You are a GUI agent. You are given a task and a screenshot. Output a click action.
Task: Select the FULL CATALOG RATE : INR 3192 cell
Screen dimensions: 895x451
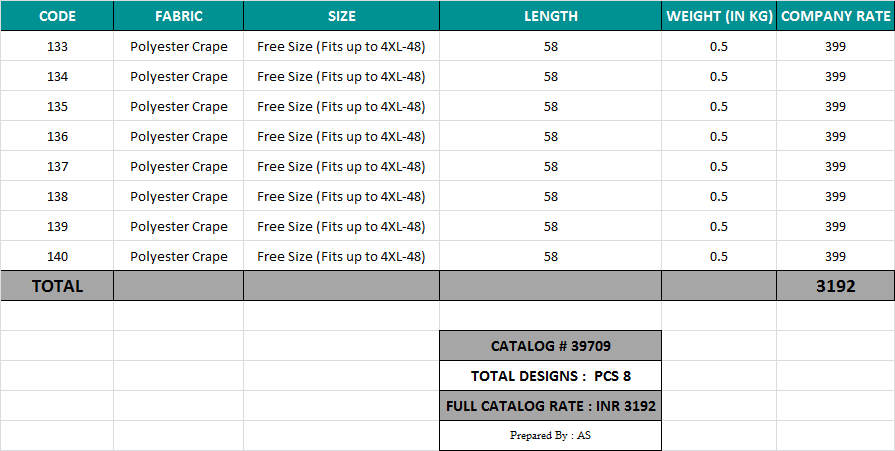click(550, 406)
